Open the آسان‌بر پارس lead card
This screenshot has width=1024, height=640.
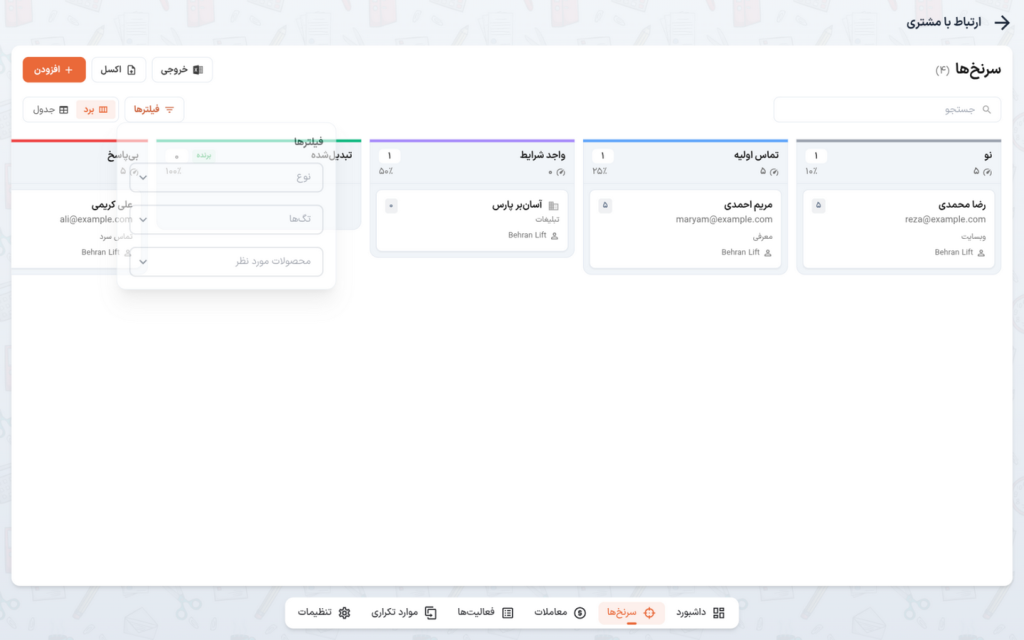472,221
